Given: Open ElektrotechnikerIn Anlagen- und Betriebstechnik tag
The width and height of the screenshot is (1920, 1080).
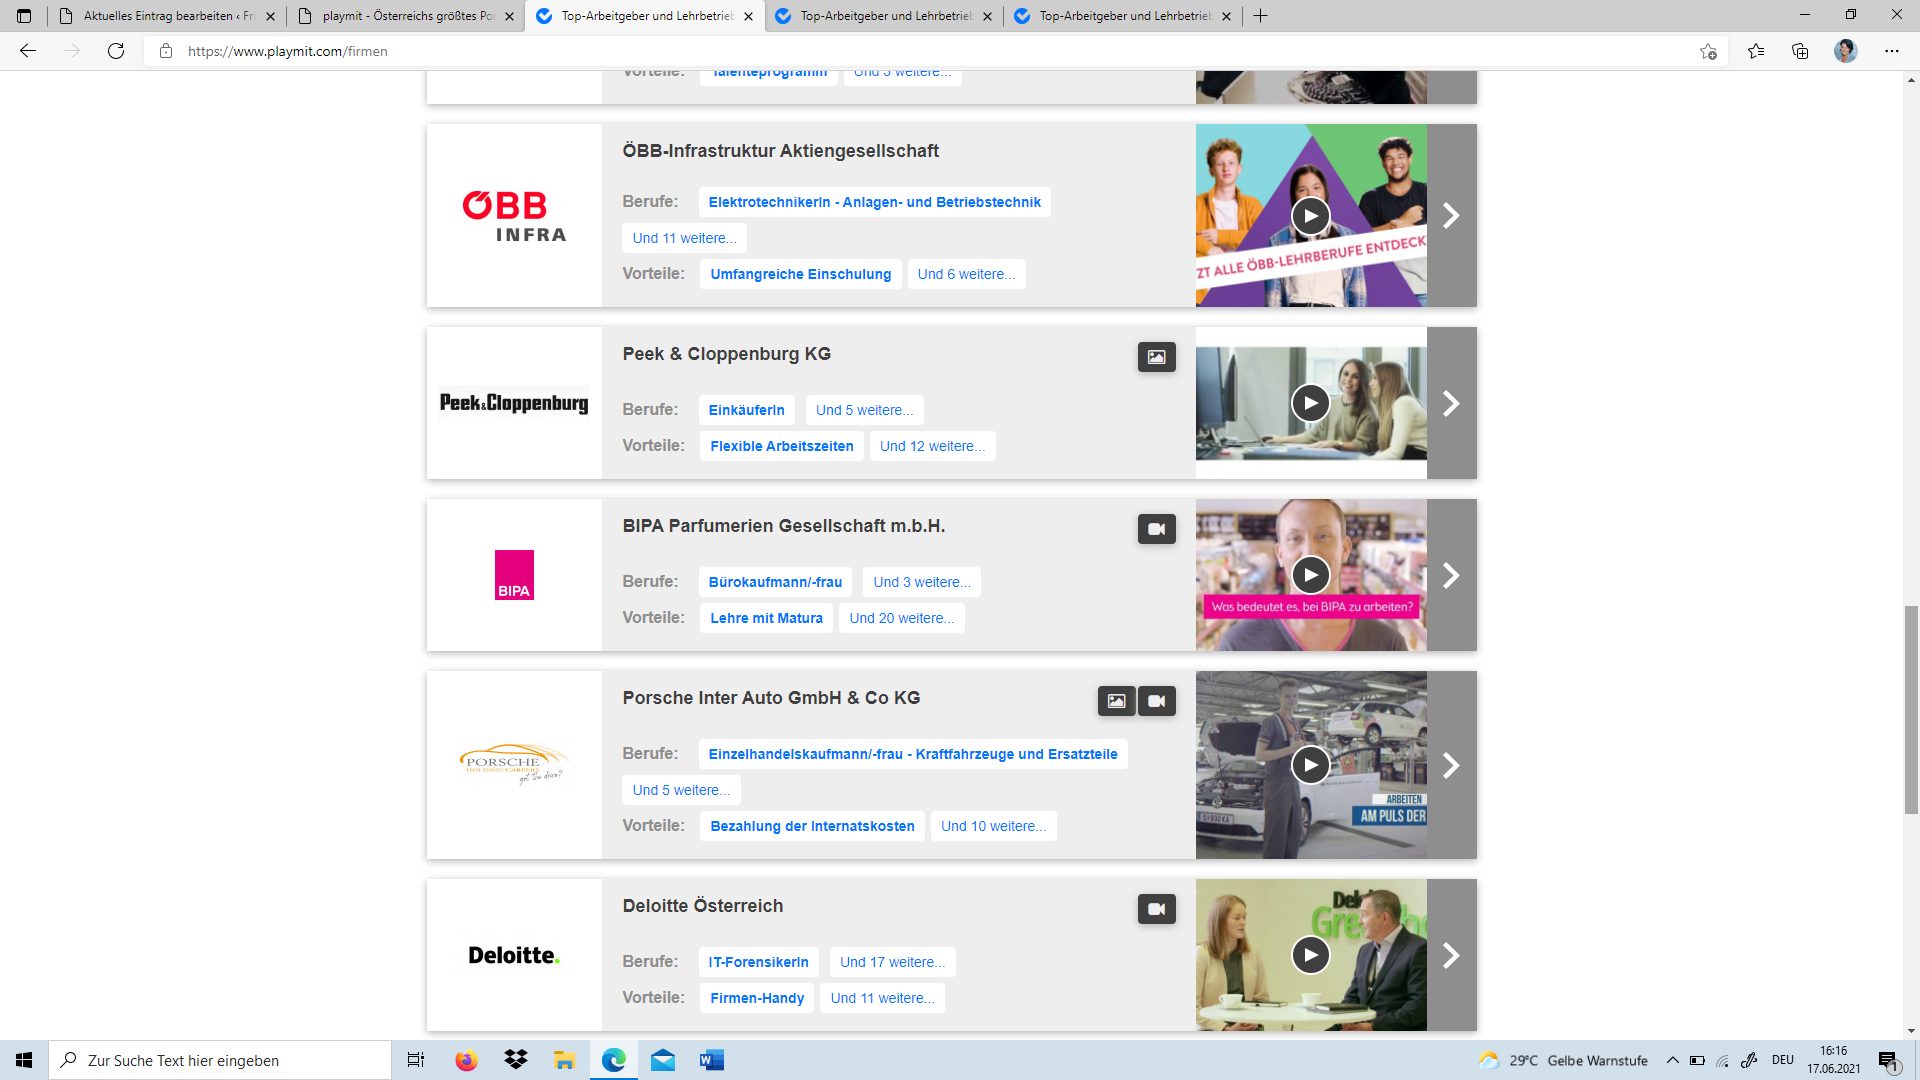Looking at the screenshot, I should point(874,202).
